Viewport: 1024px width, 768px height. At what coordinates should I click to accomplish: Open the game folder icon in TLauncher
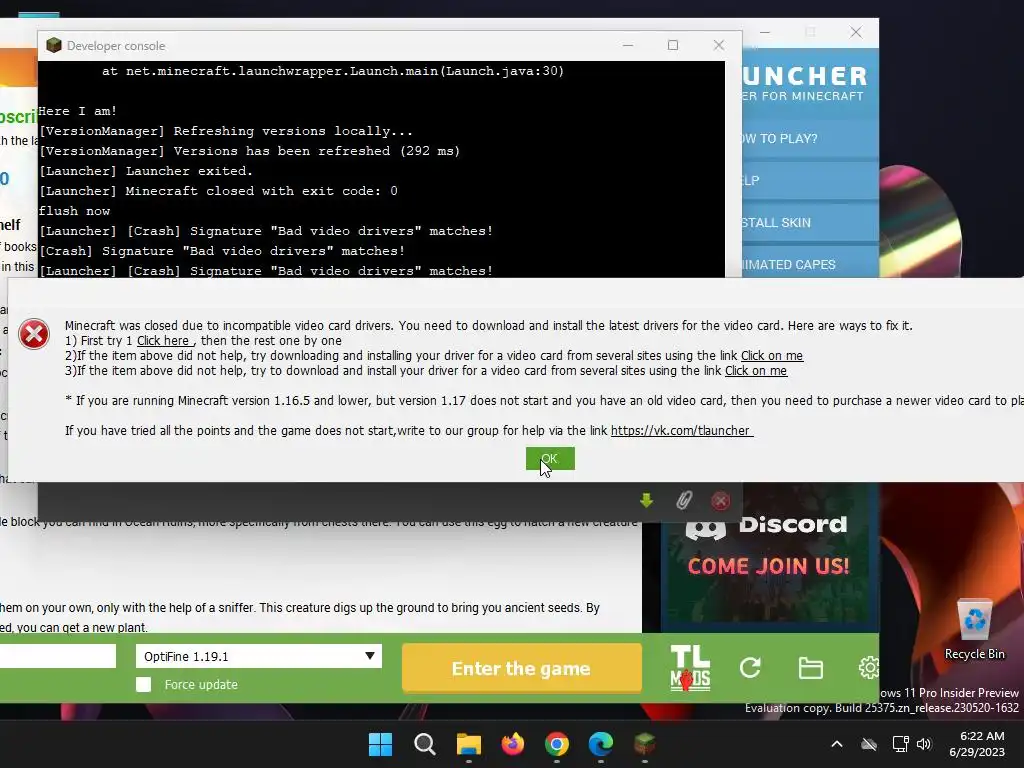coord(810,668)
